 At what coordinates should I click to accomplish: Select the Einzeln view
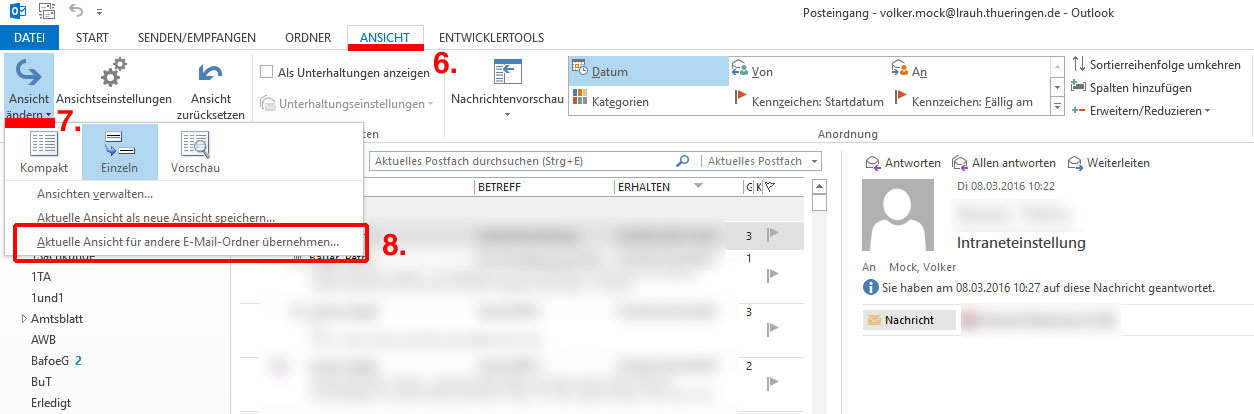pos(119,151)
